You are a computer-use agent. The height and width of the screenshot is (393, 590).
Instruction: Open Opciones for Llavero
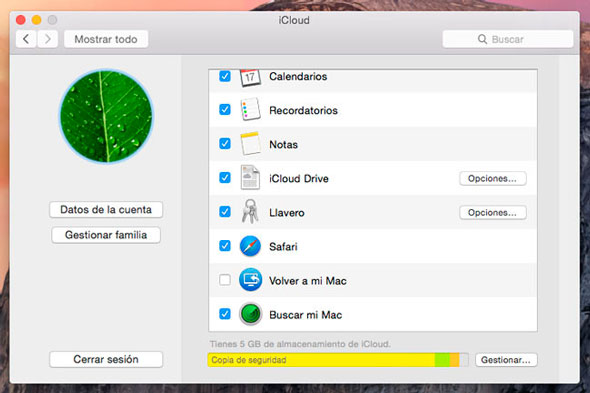(493, 213)
